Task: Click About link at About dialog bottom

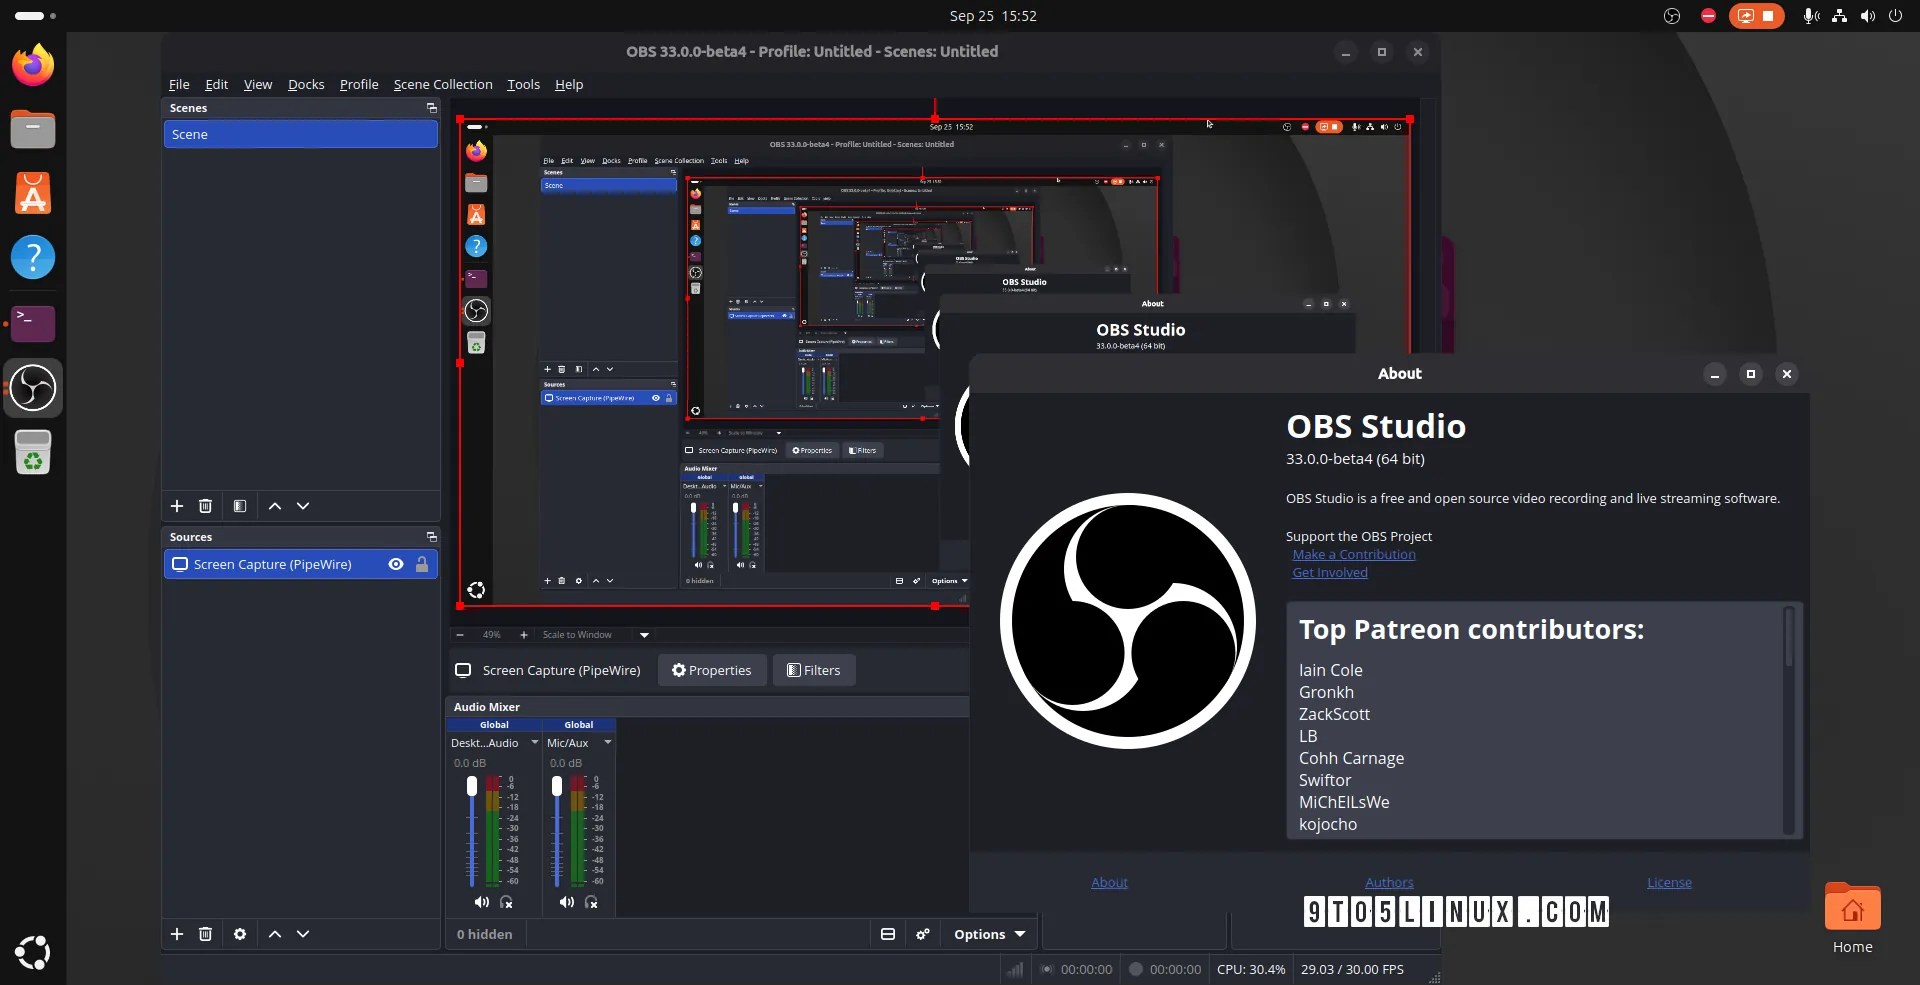Action: click(1109, 882)
